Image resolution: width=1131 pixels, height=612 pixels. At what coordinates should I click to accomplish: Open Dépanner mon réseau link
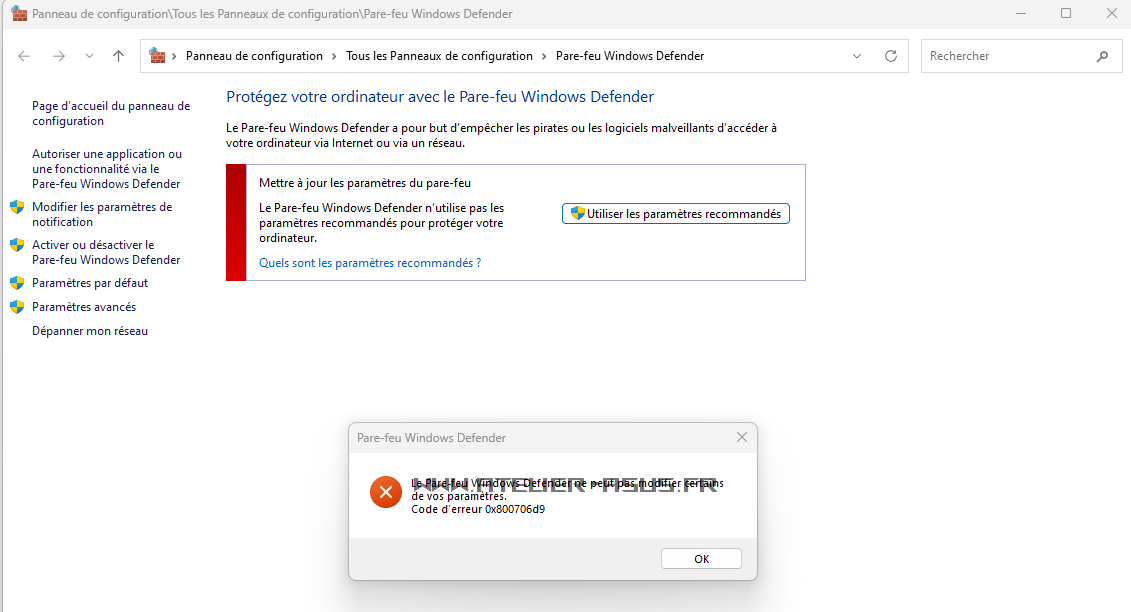point(90,331)
